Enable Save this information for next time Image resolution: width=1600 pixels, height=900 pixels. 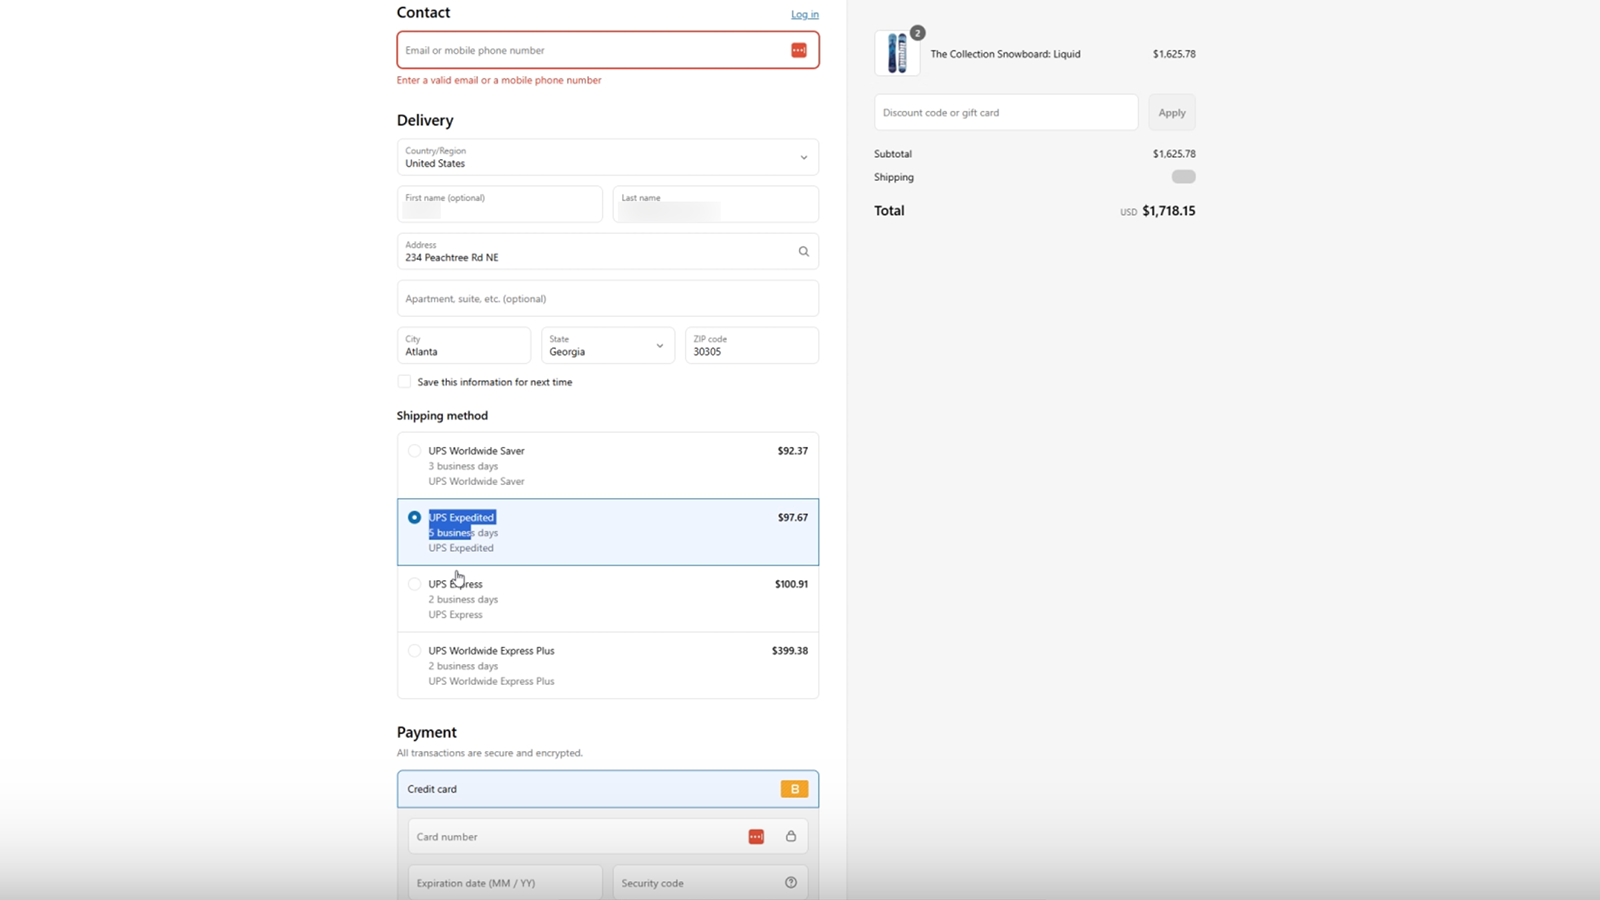coord(403,381)
